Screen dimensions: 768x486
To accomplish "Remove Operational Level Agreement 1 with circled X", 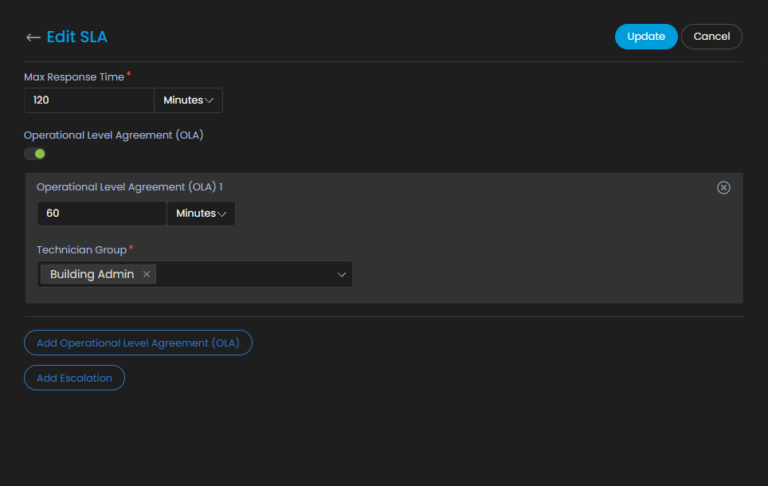I will coord(724,188).
